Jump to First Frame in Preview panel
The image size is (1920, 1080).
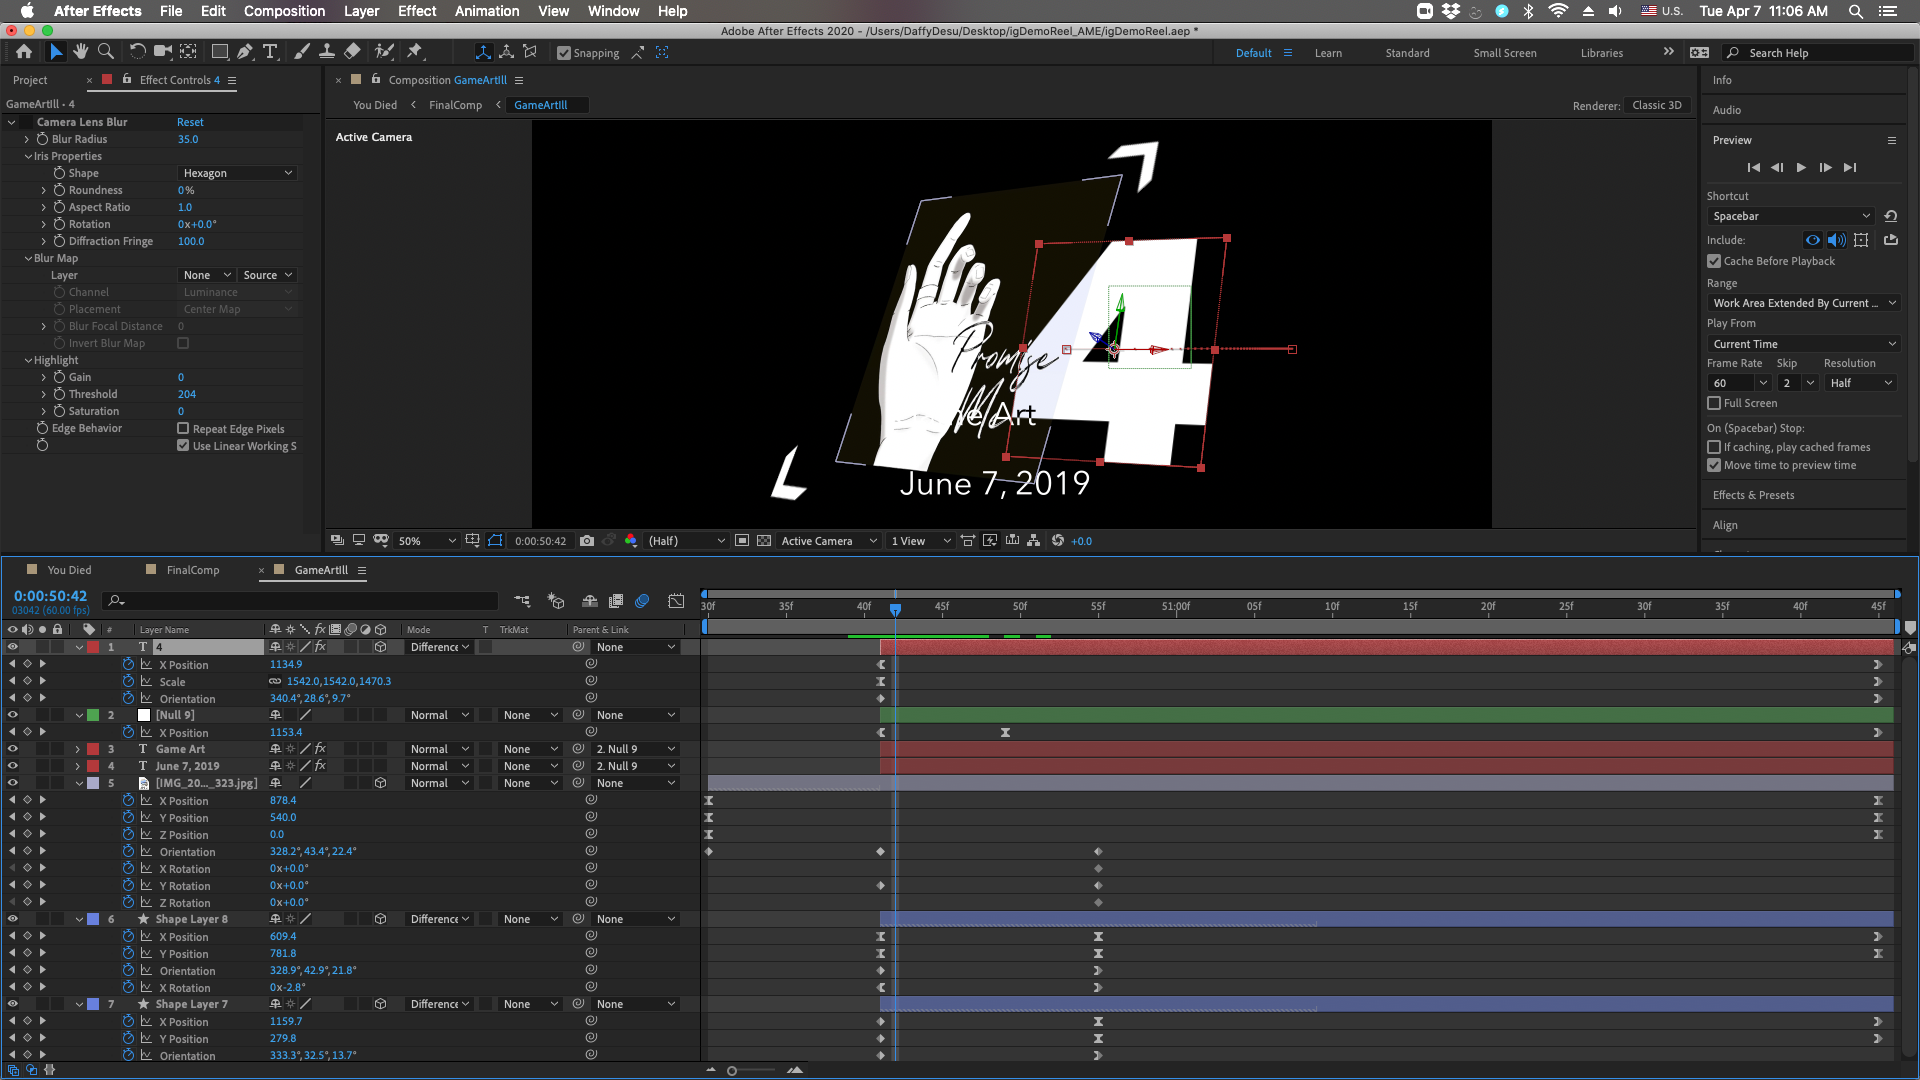1753,168
